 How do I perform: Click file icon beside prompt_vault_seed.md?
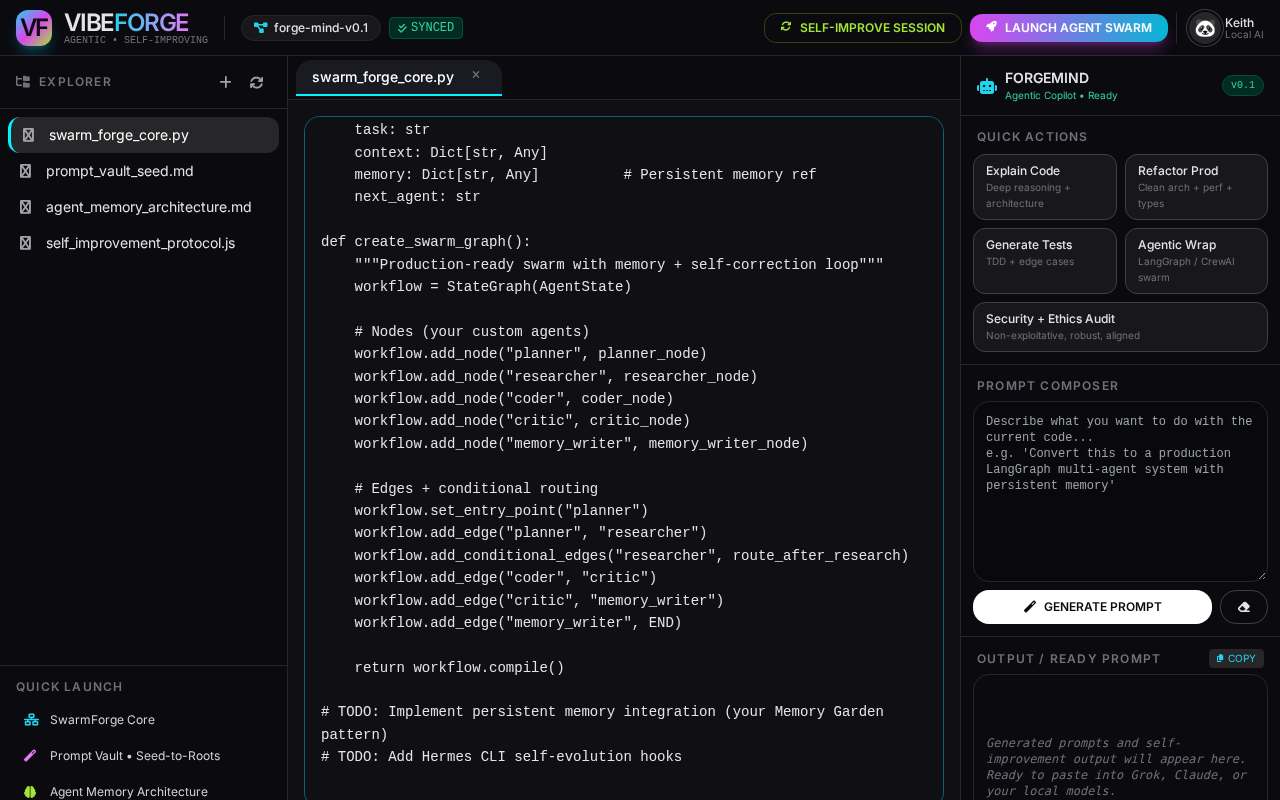26,171
